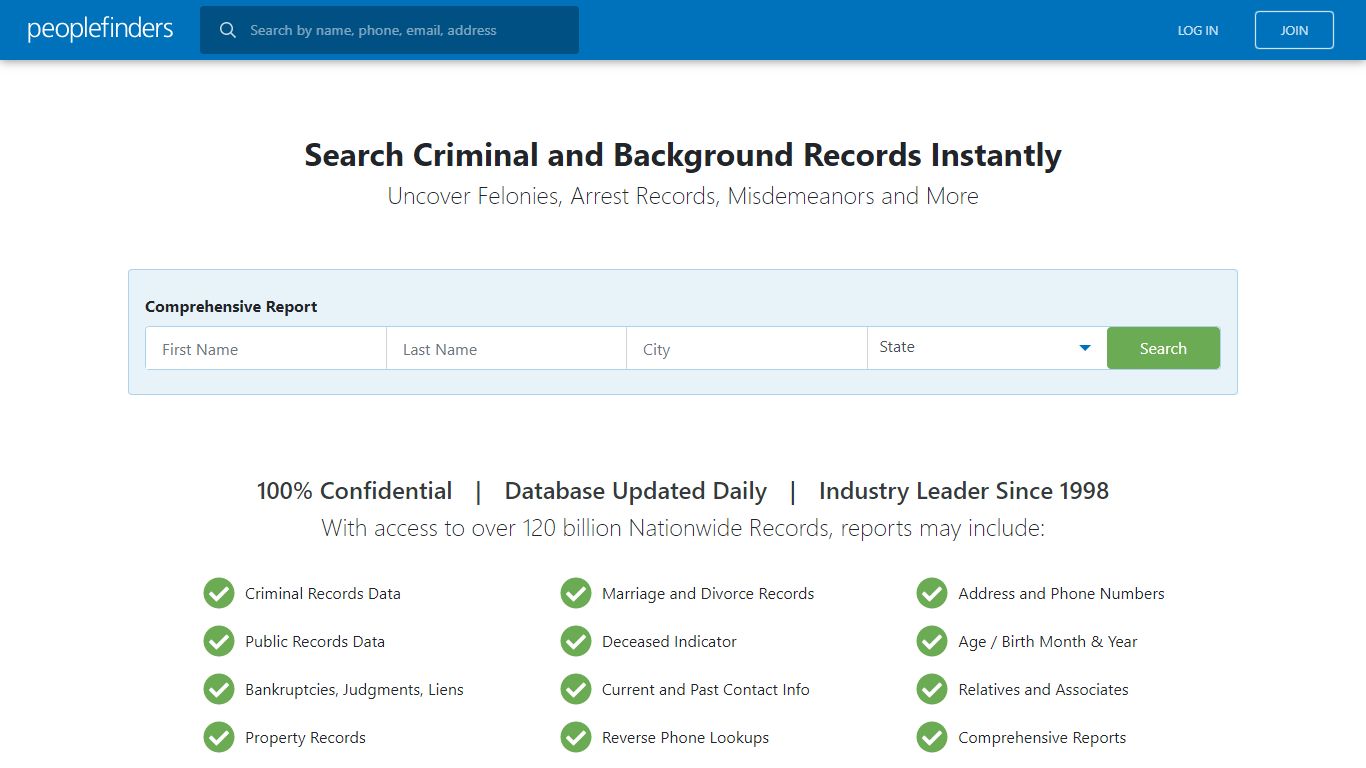Click the checkmark beside Criminal Records Data

point(219,593)
